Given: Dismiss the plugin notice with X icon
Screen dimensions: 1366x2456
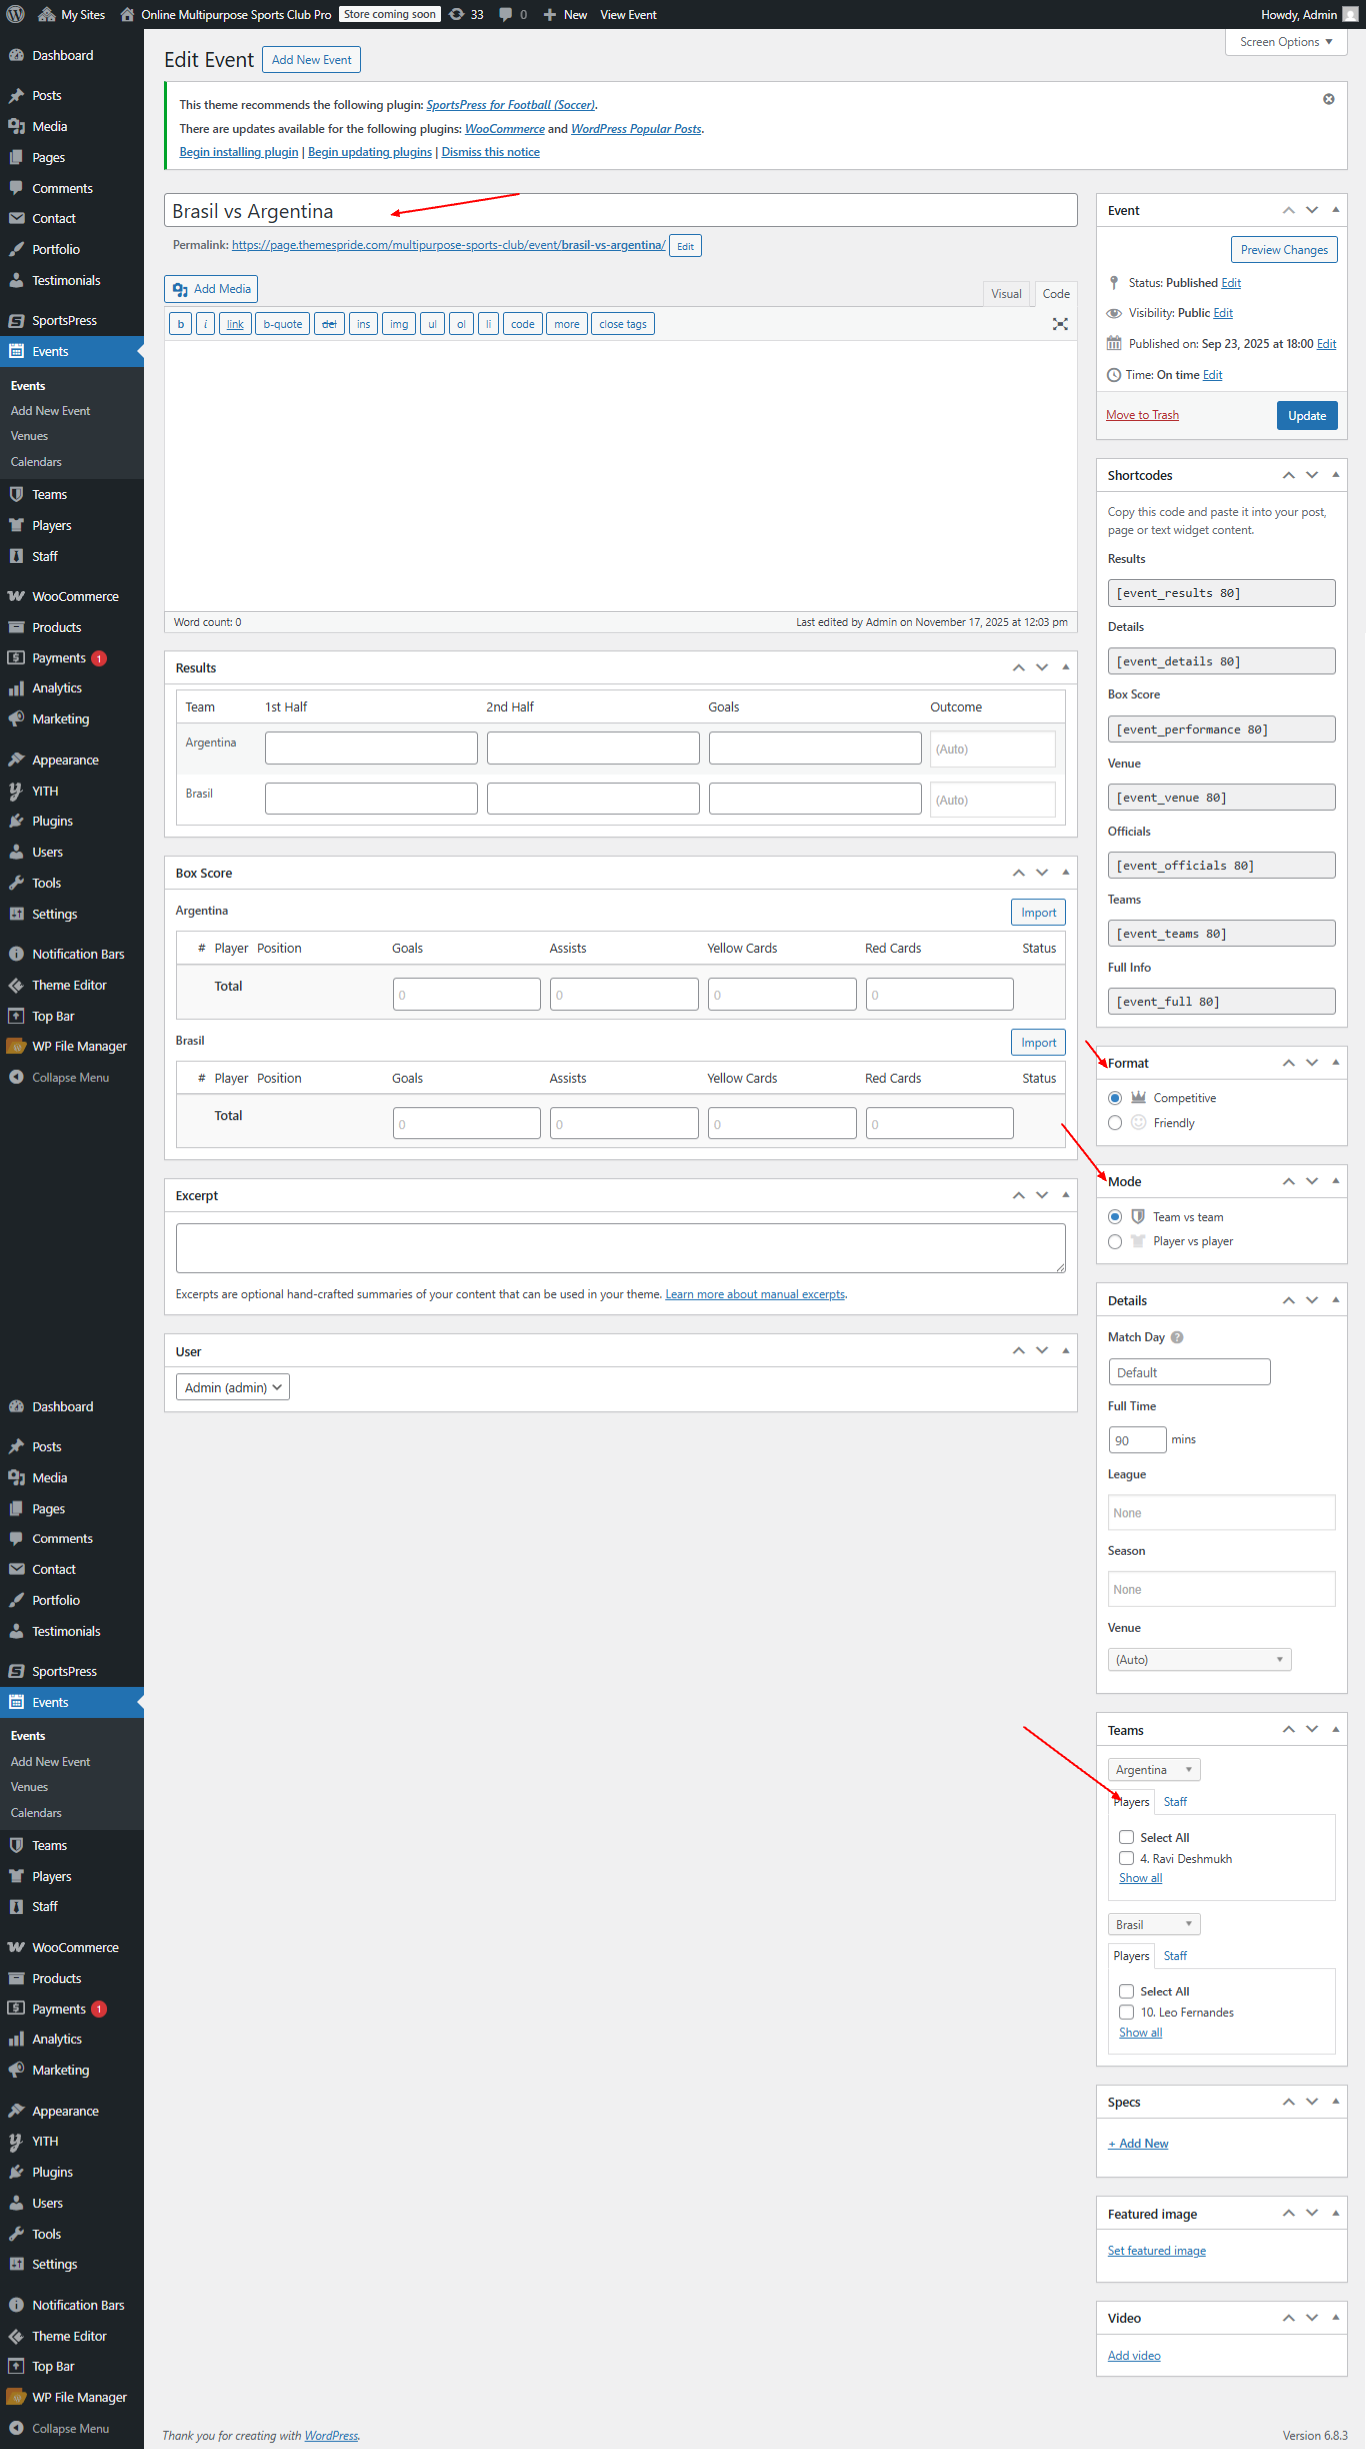Looking at the screenshot, I should pyautogui.click(x=1328, y=99).
